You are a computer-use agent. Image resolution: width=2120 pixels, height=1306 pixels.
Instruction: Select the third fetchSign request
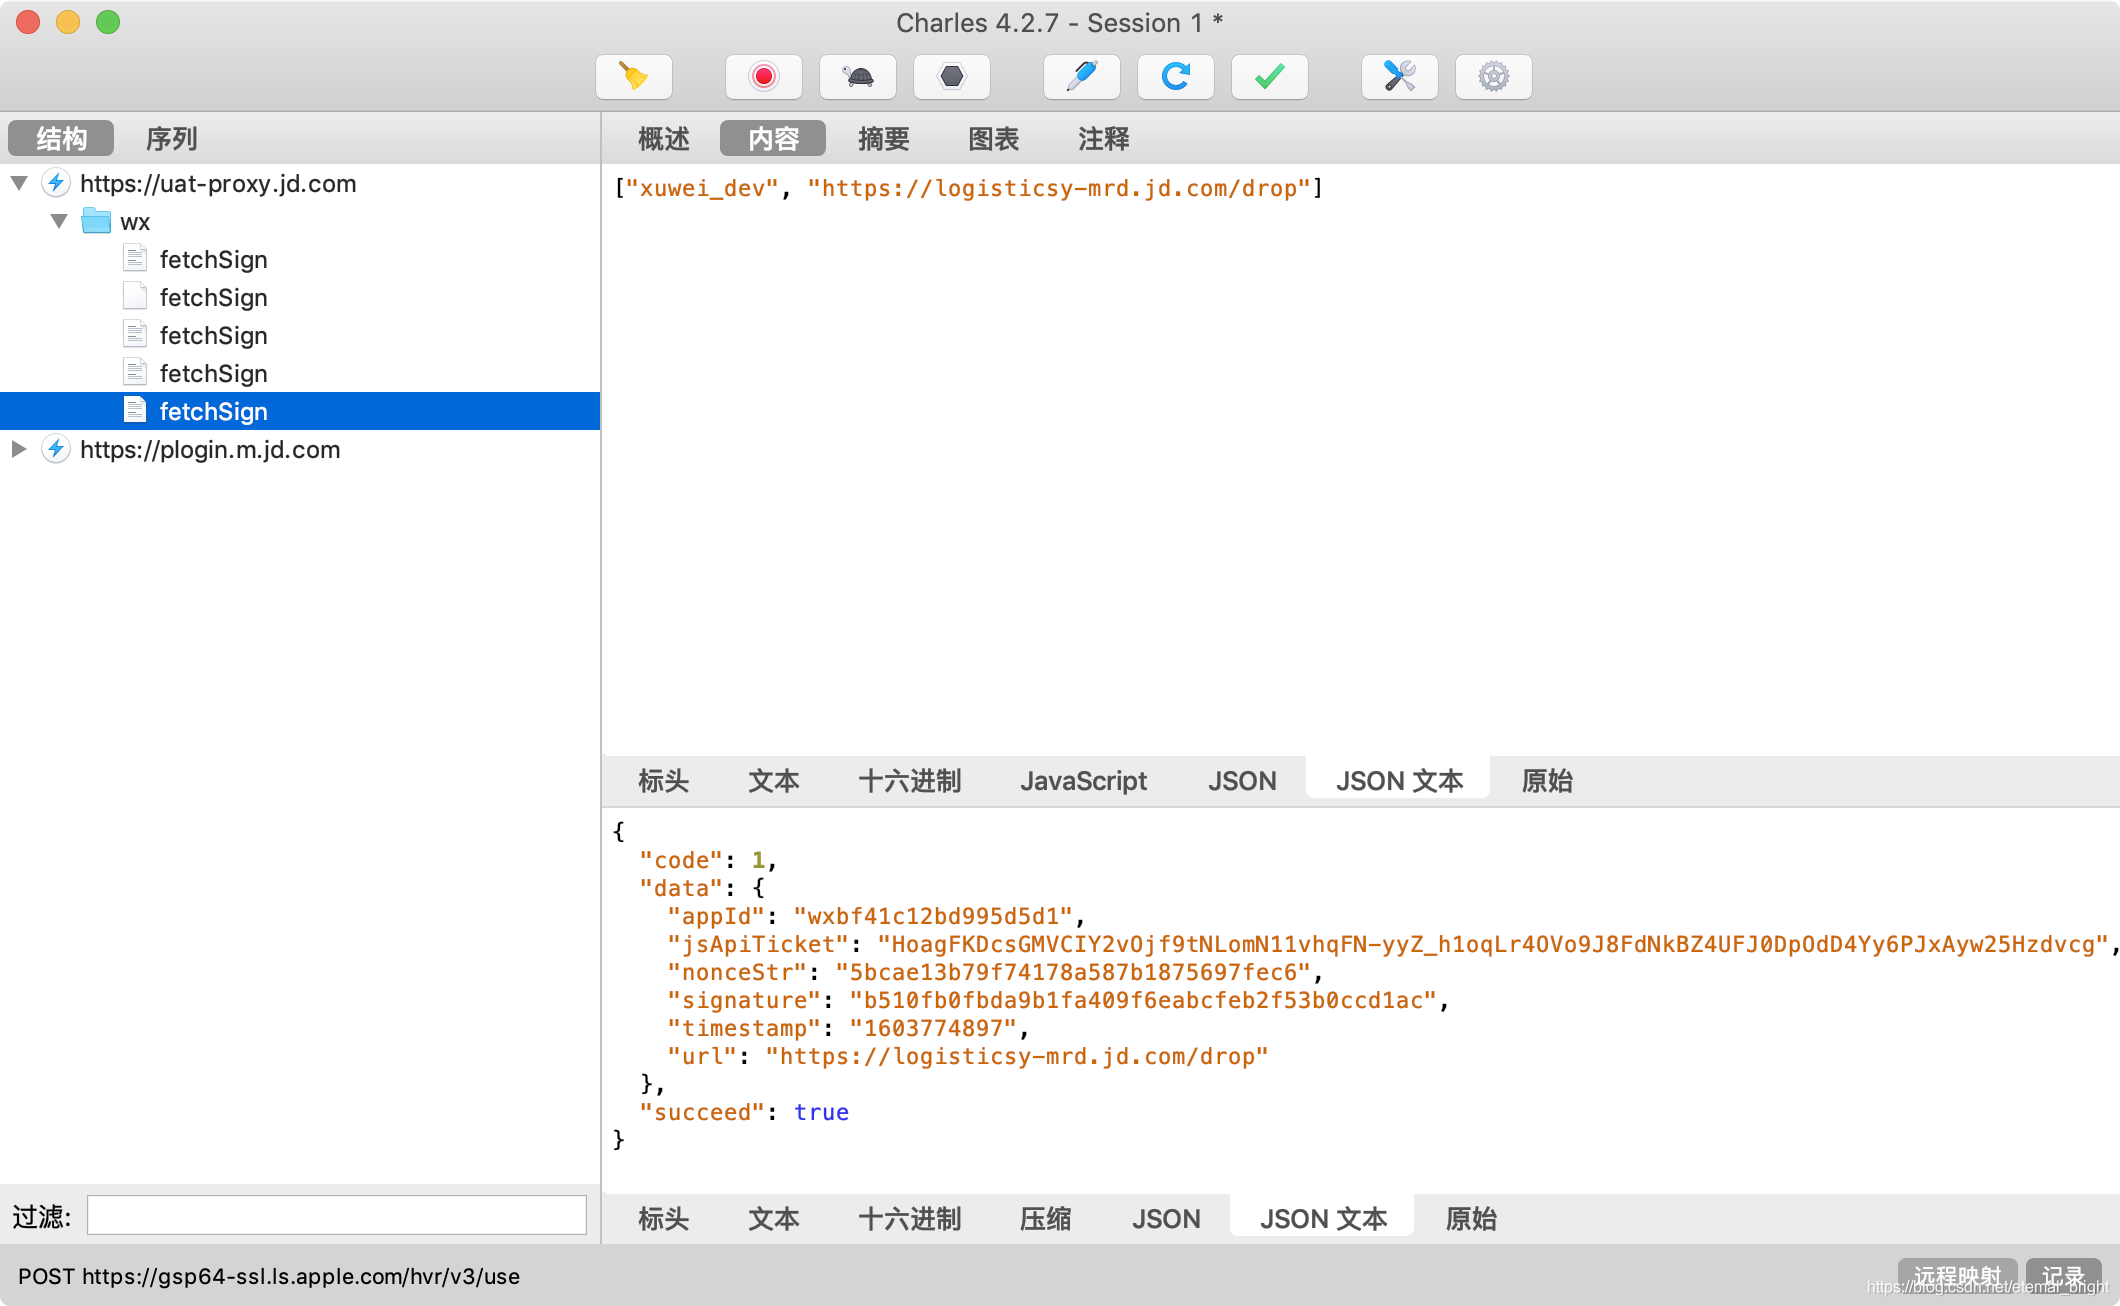[300, 335]
